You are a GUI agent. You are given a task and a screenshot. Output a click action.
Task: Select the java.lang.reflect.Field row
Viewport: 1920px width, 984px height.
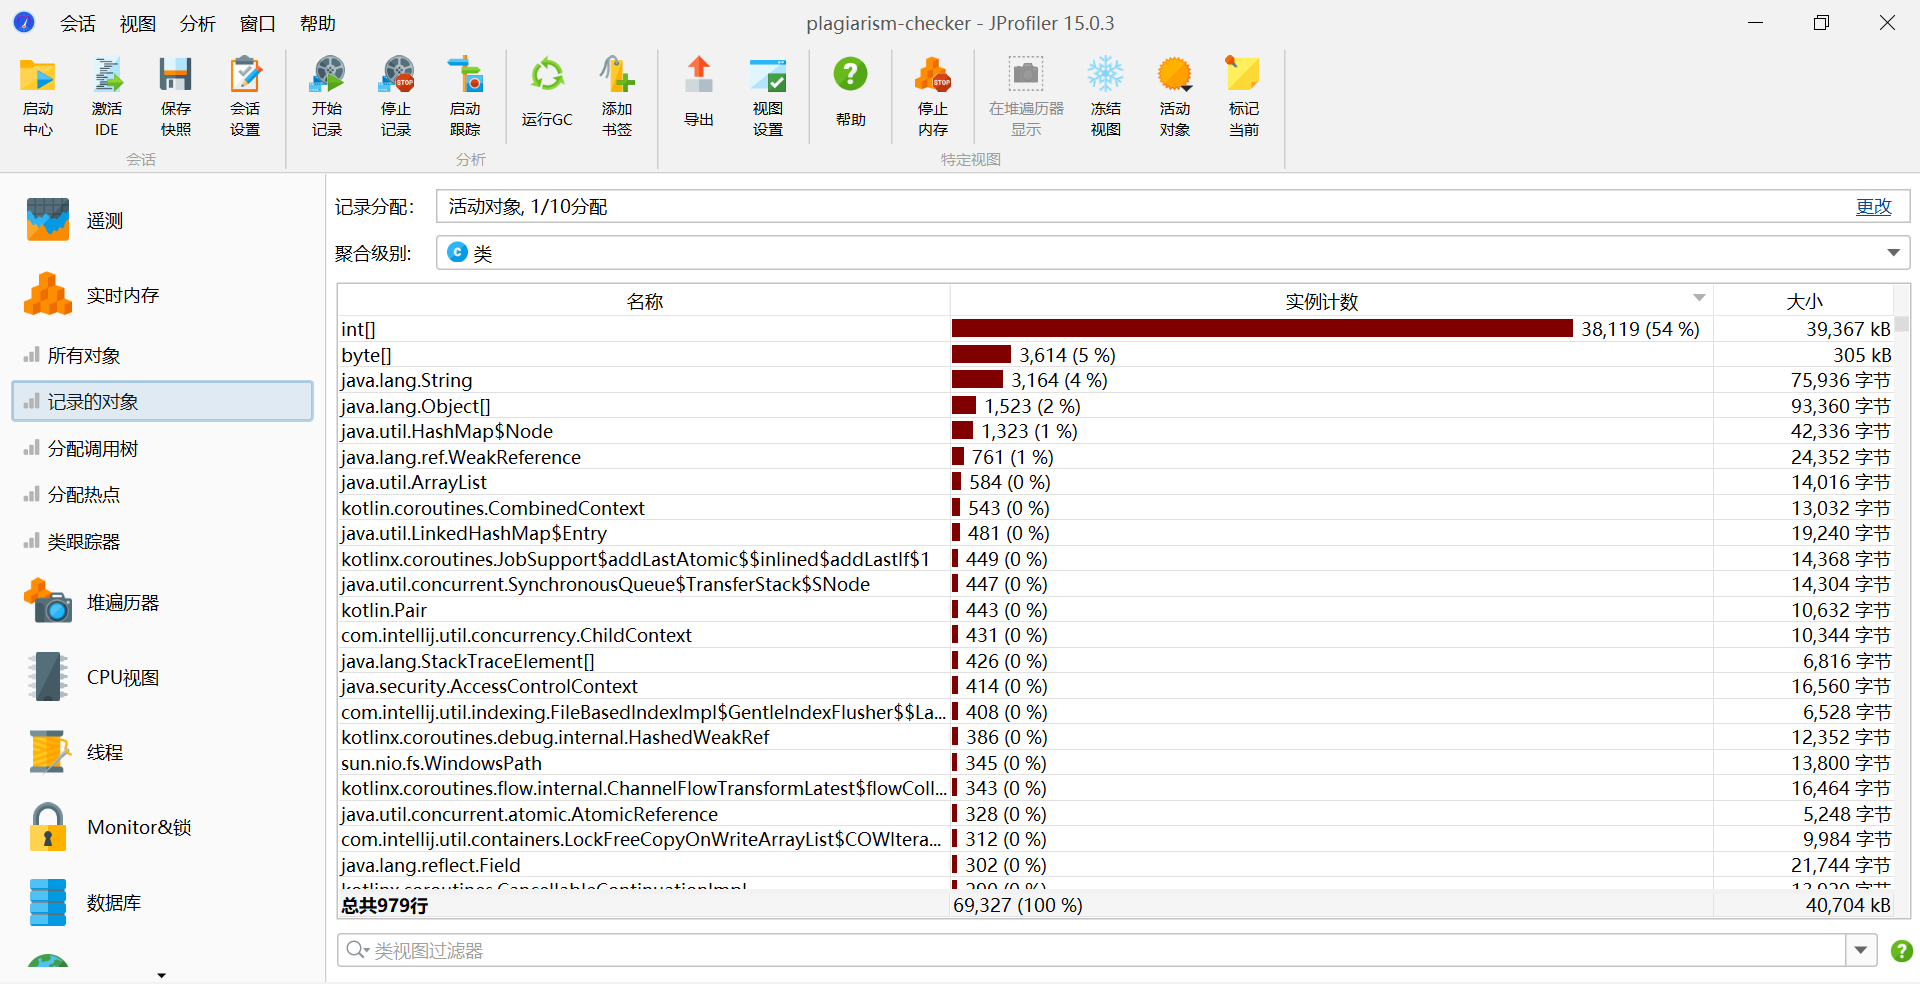1115,865
